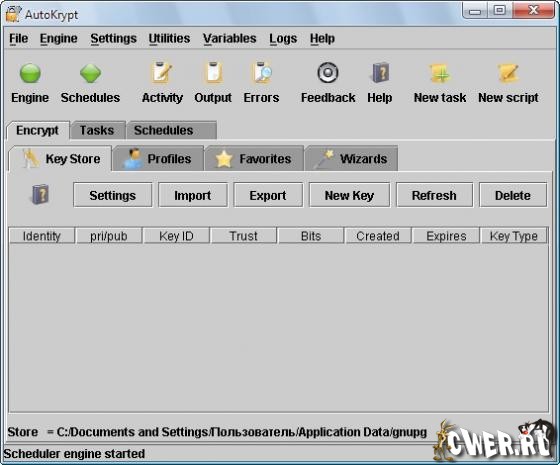Click the Key Store help book icon
Viewport: 560px width, 465px height.
point(40,194)
